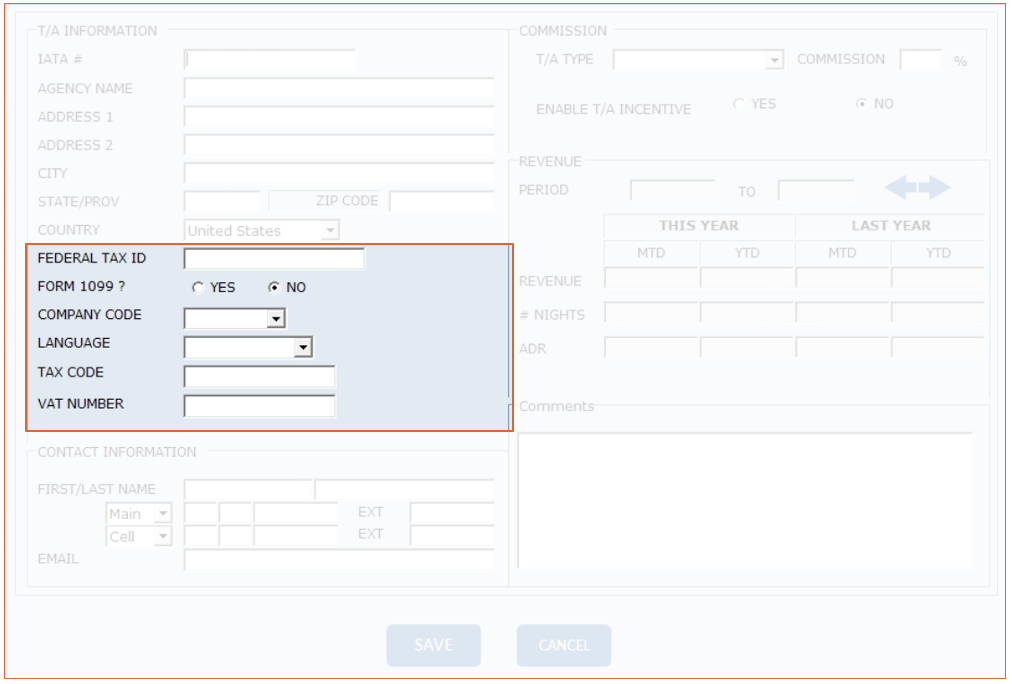The image size is (1012, 684).
Task: Choose NO for Enable T/A Incentive
Action: [x=860, y=104]
